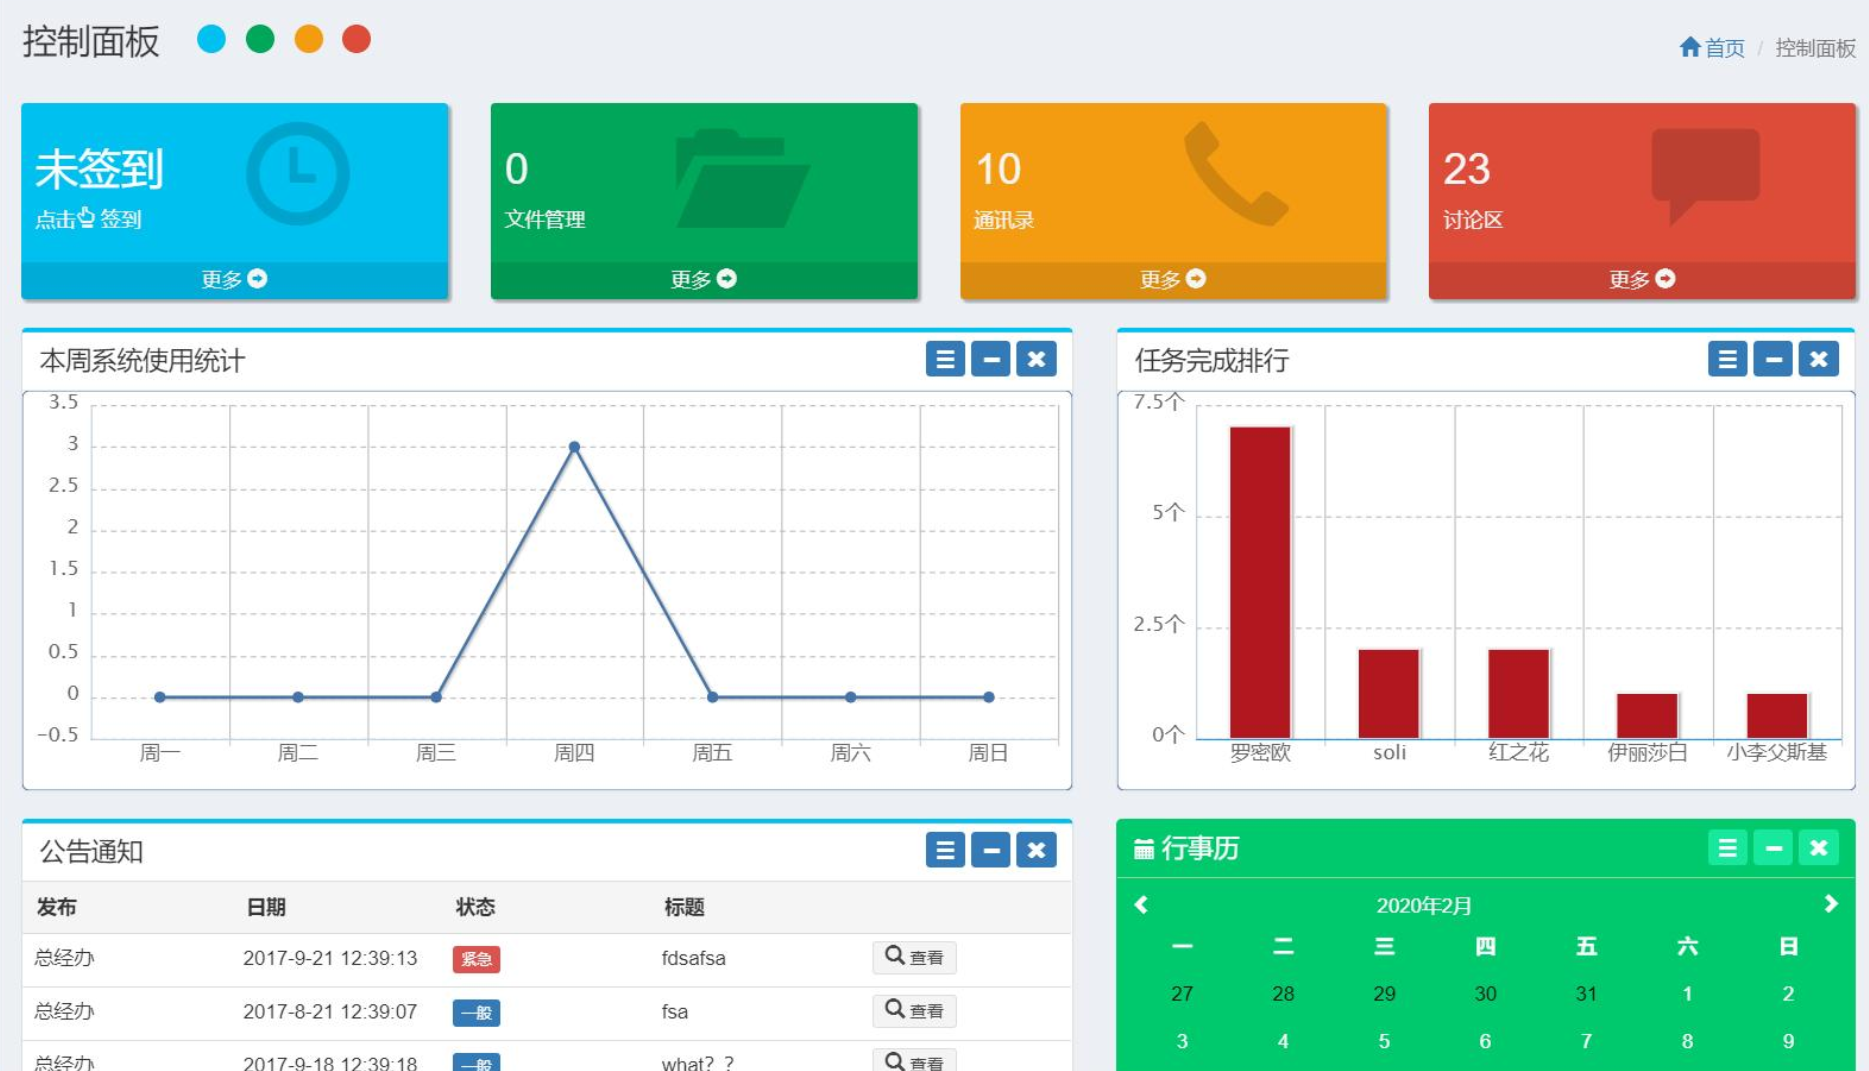The height and width of the screenshot is (1071, 1869).
Task: Click the 罗密欧 bar in ranking chart
Action: (x=1260, y=582)
